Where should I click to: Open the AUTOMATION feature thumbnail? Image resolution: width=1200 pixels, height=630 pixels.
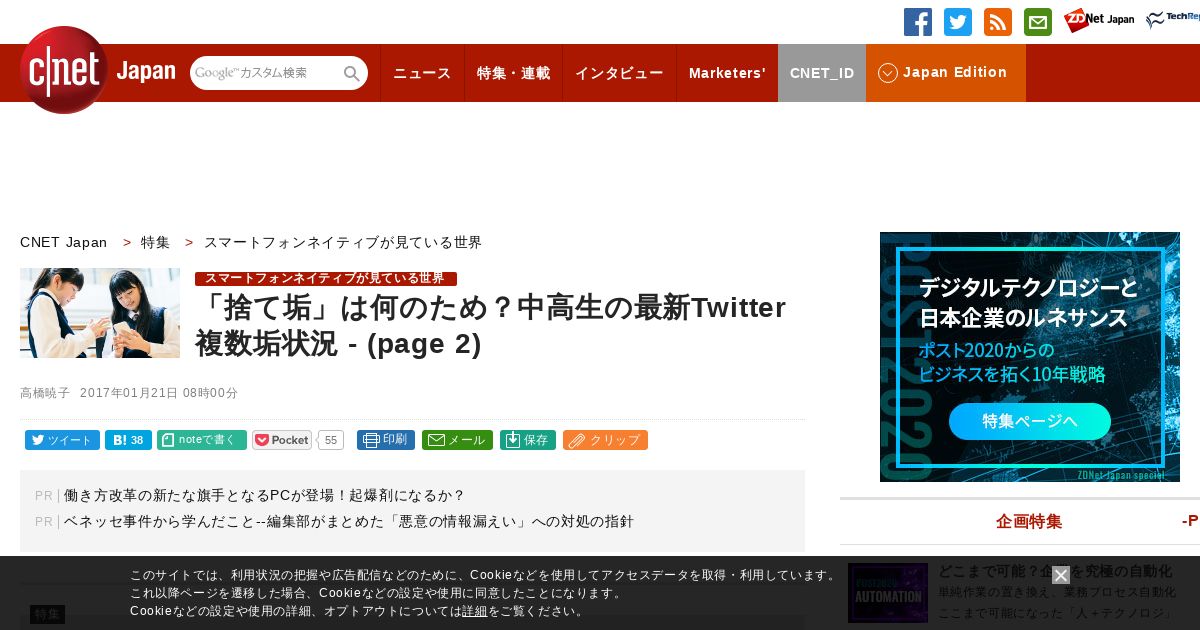[x=888, y=593]
